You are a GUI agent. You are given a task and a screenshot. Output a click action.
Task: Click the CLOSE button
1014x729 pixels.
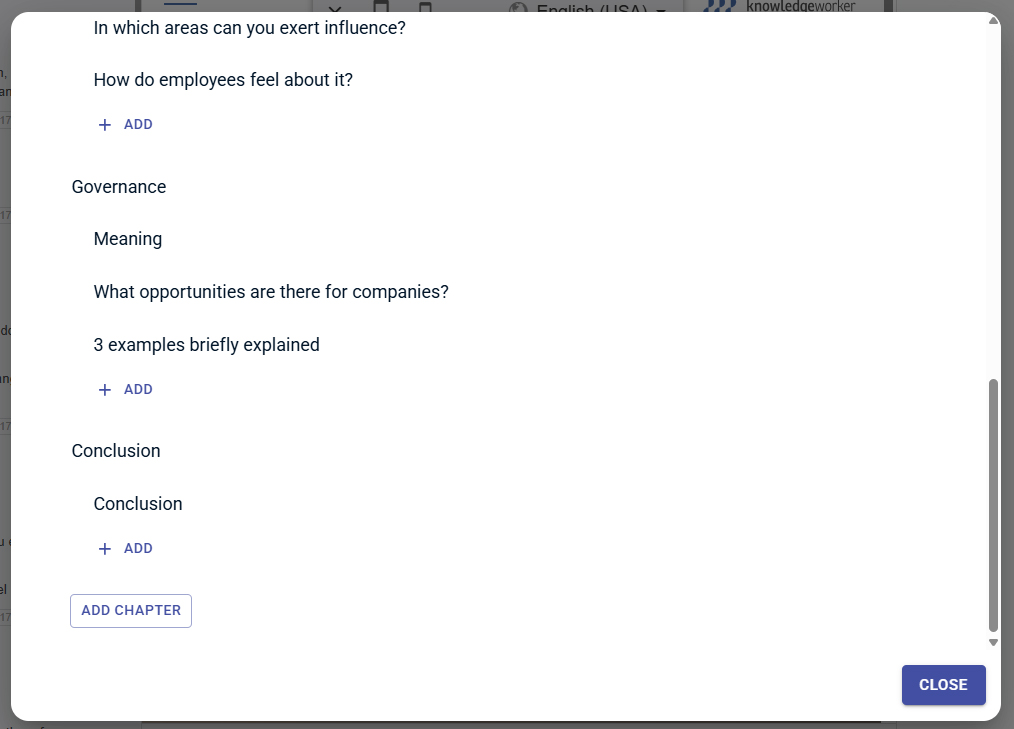943,685
